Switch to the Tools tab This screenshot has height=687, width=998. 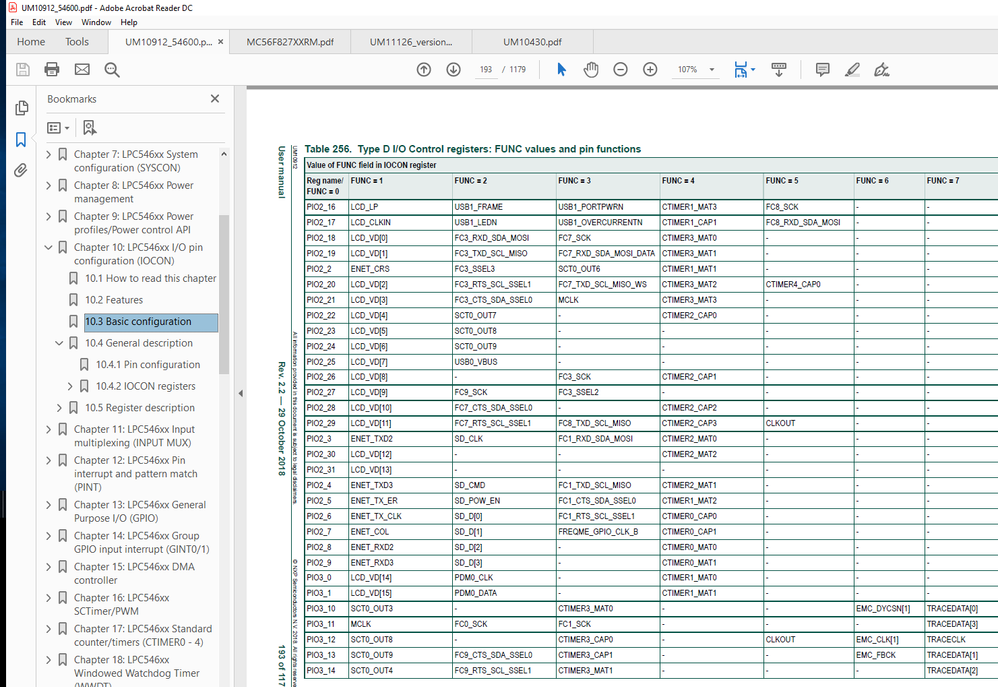77,42
